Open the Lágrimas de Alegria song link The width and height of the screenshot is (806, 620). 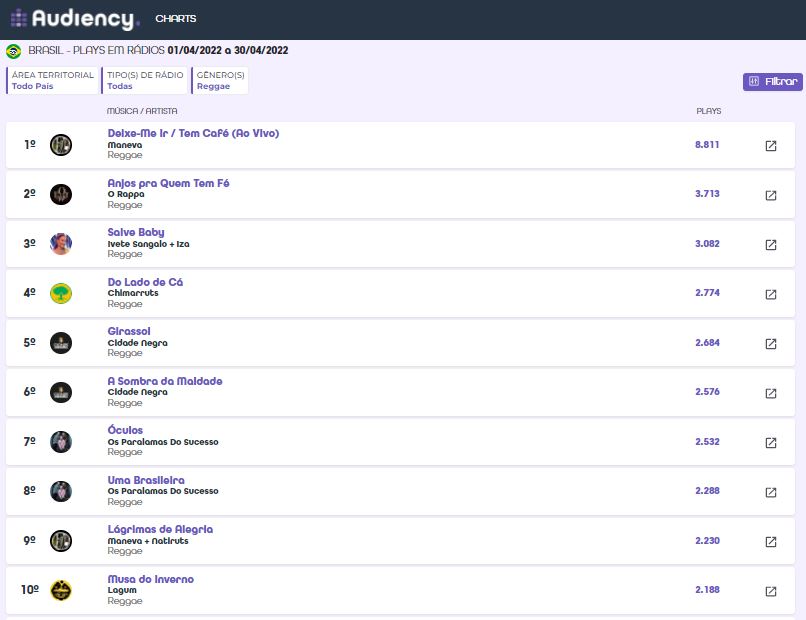pyautogui.click(x=160, y=529)
